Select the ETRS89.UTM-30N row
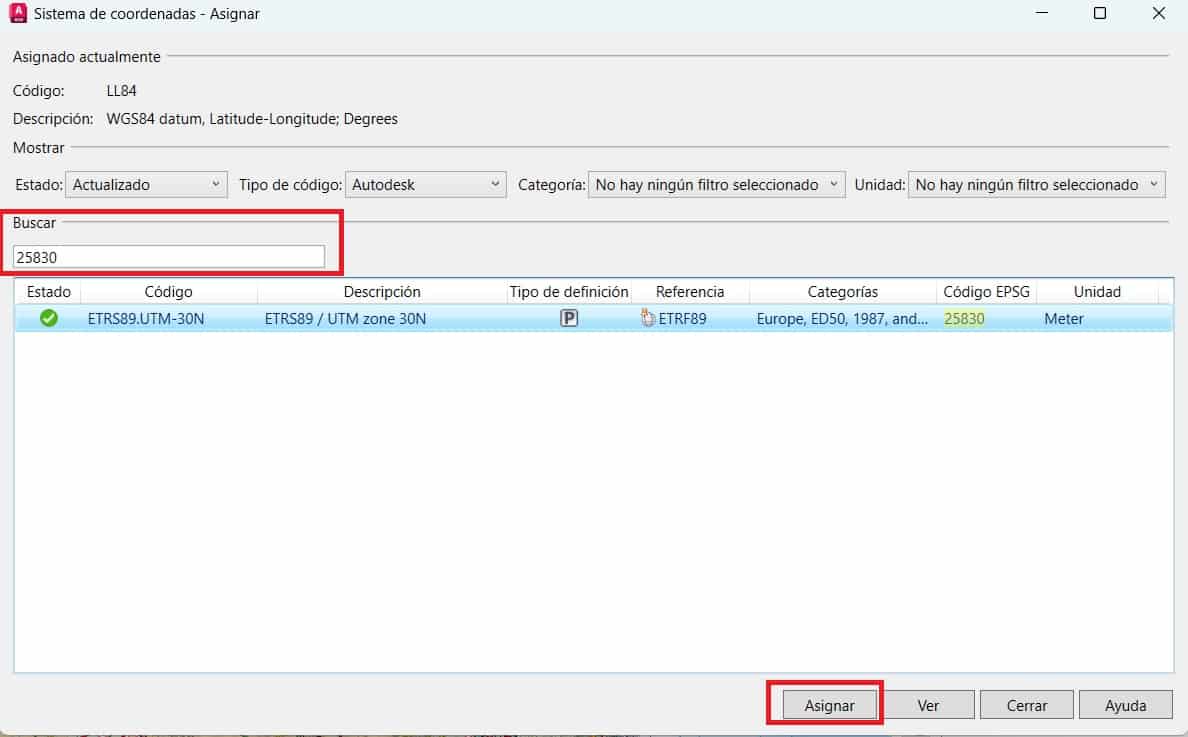The image size is (1188, 737). (x=146, y=319)
